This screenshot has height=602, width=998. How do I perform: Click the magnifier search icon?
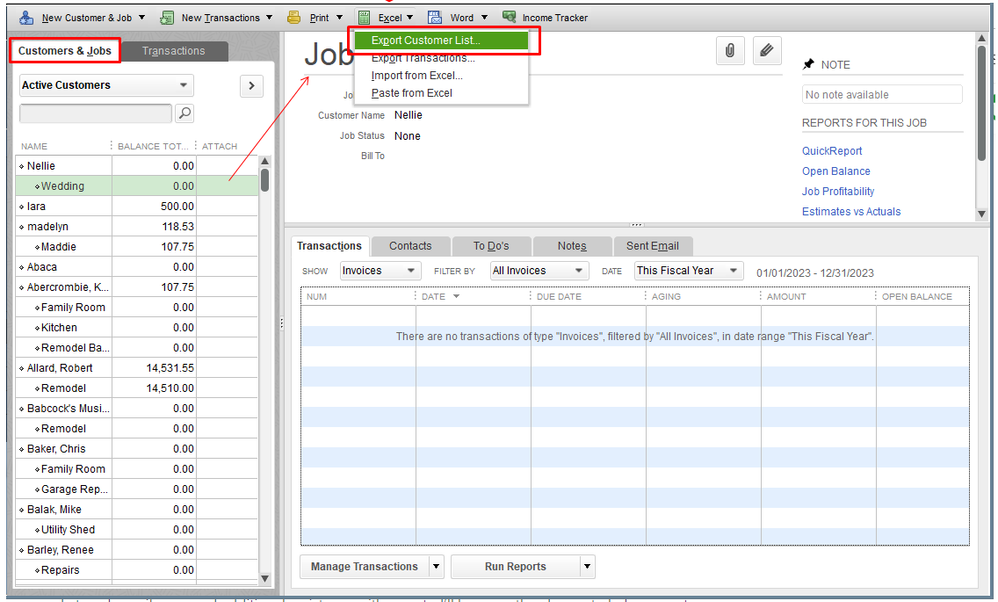[185, 113]
